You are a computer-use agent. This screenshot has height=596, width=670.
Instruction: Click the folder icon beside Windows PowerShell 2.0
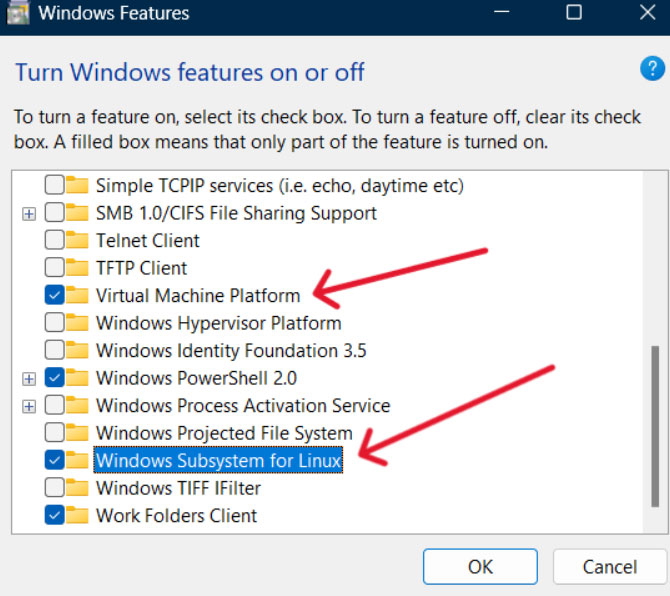click(77, 378)
